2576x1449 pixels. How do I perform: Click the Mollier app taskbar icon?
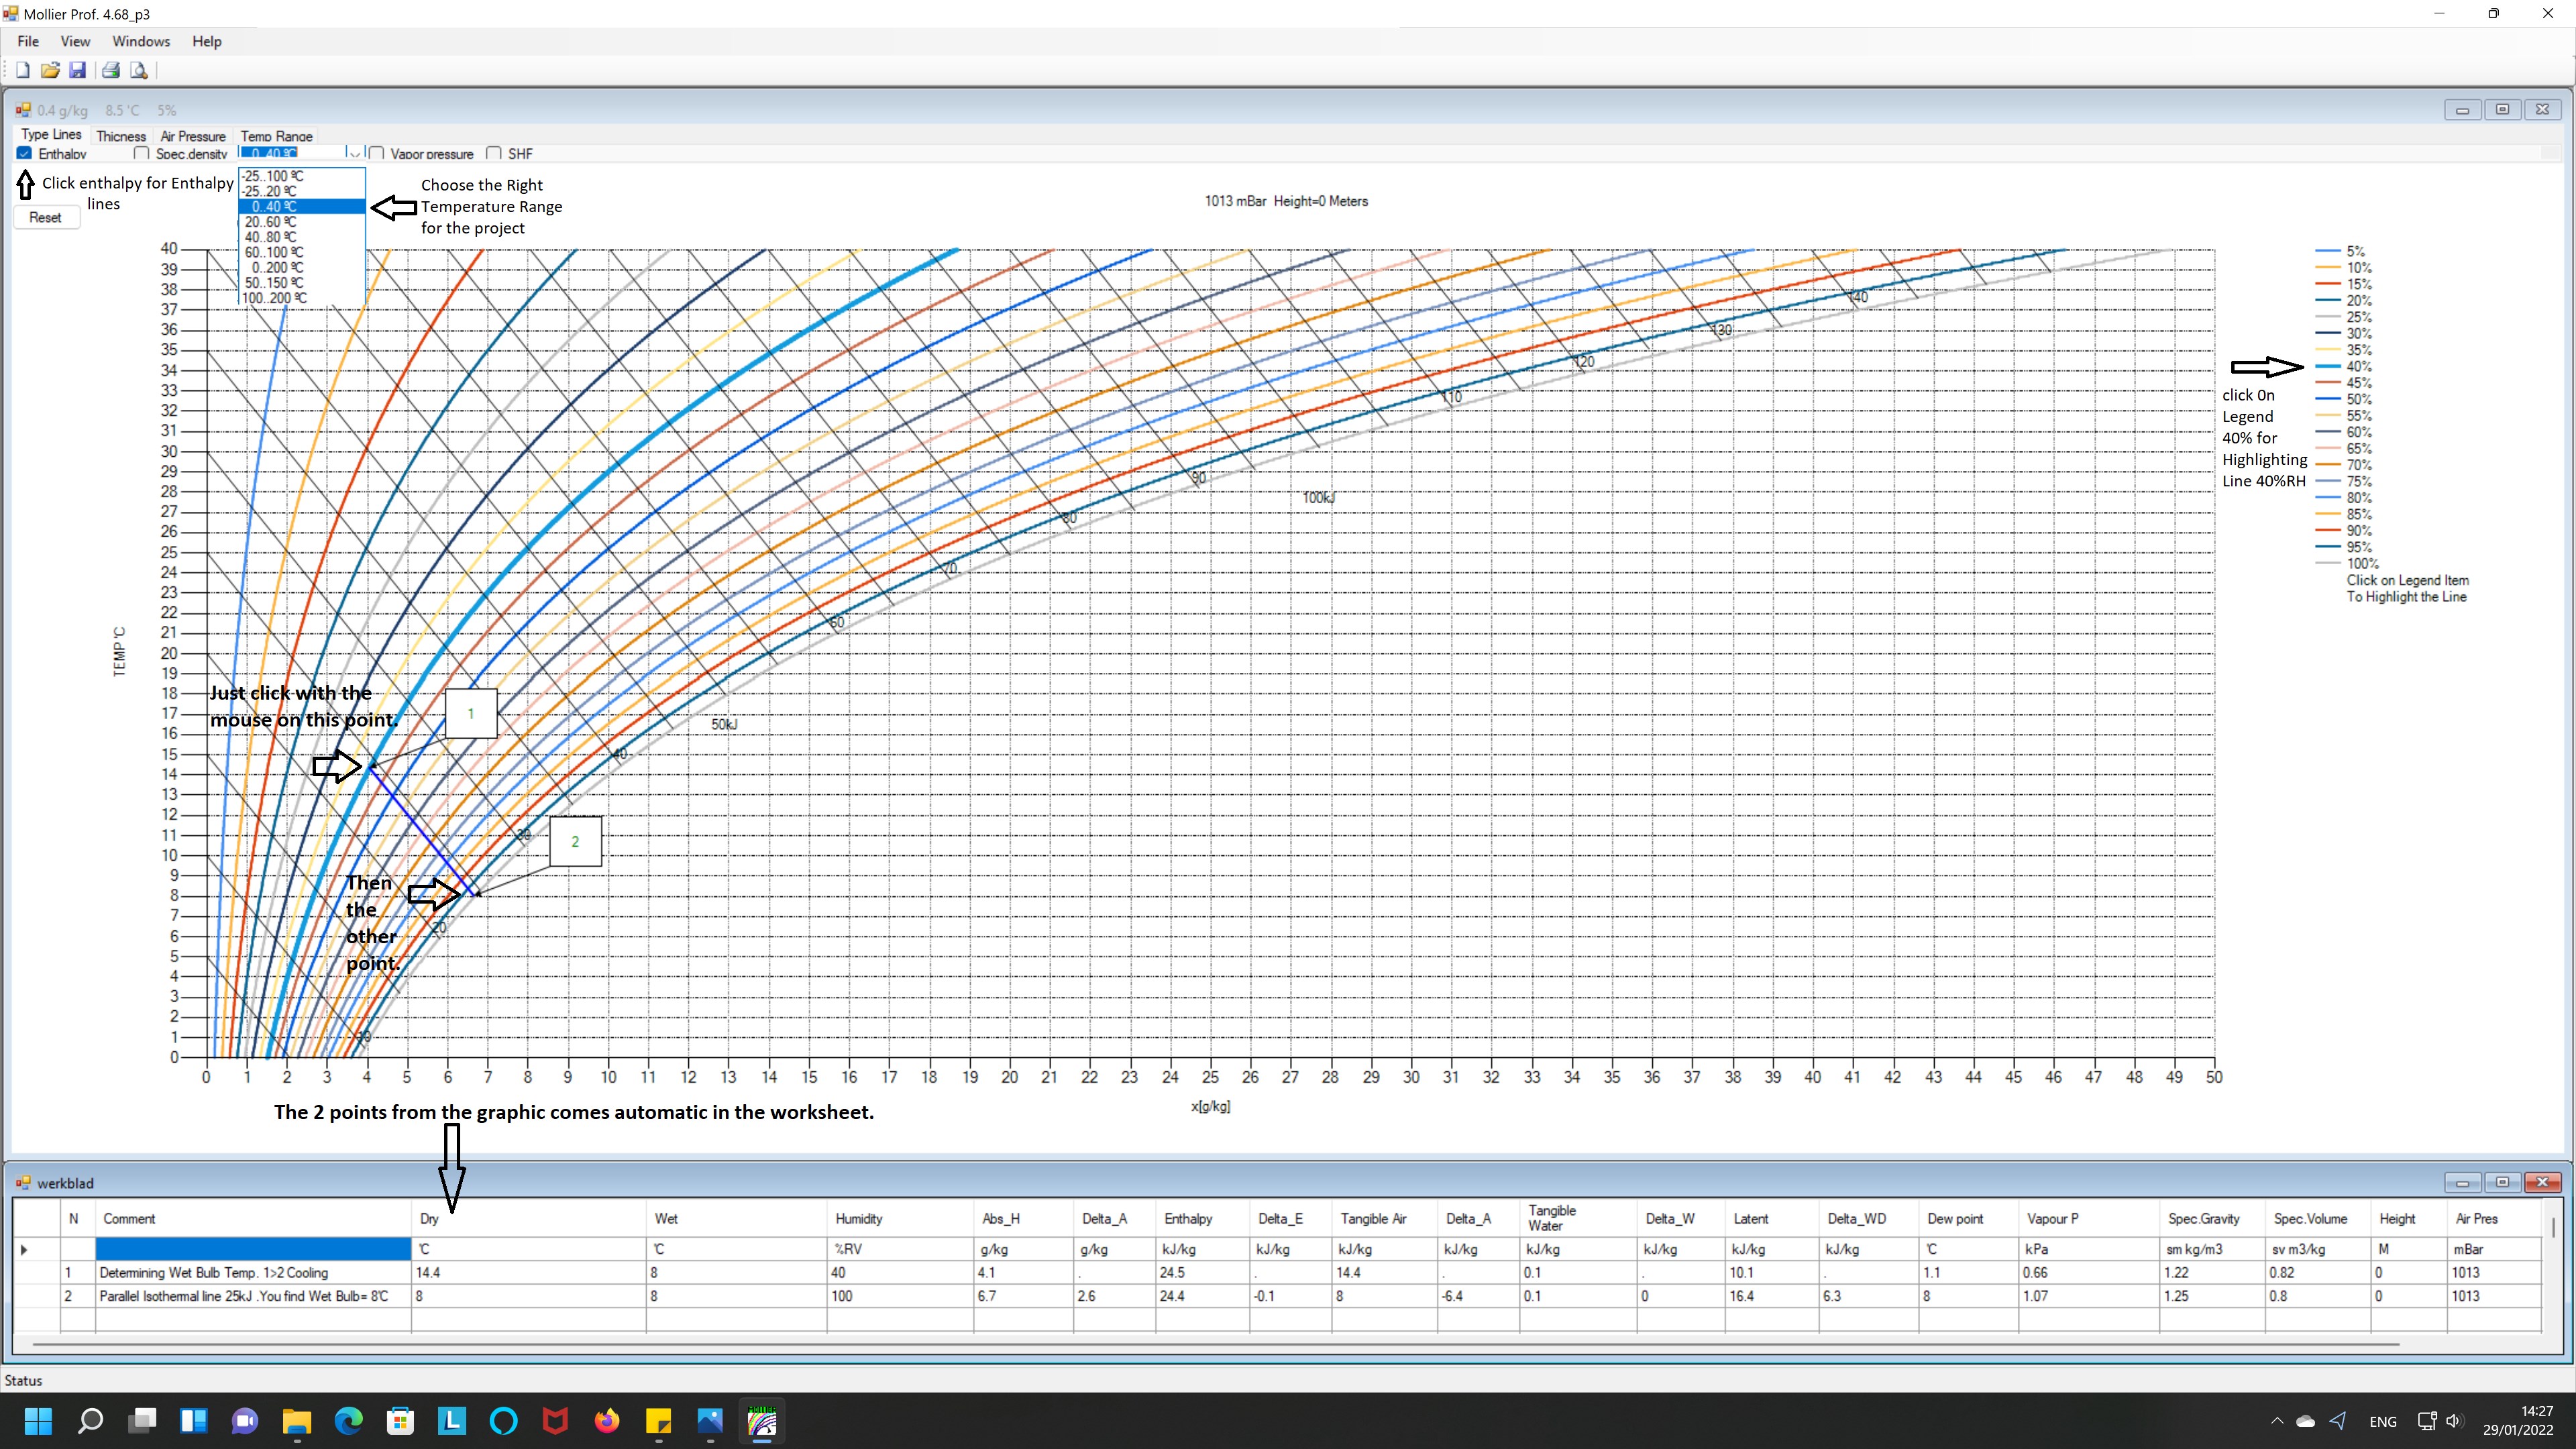click(762, 1421)
